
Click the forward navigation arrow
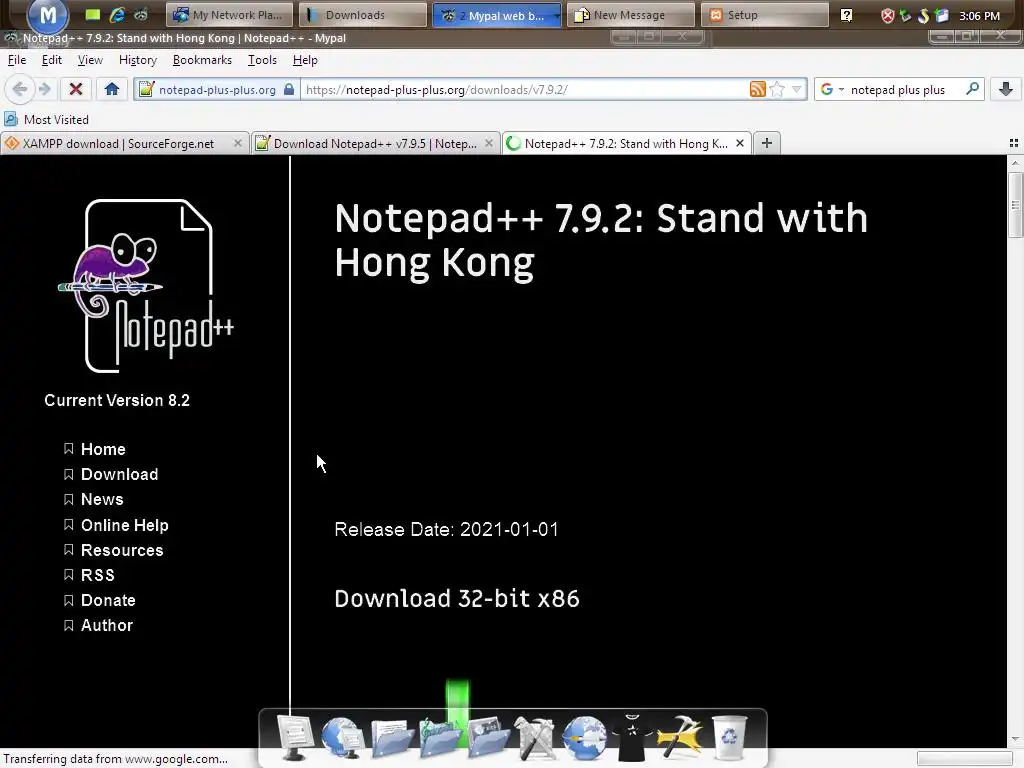44,89
